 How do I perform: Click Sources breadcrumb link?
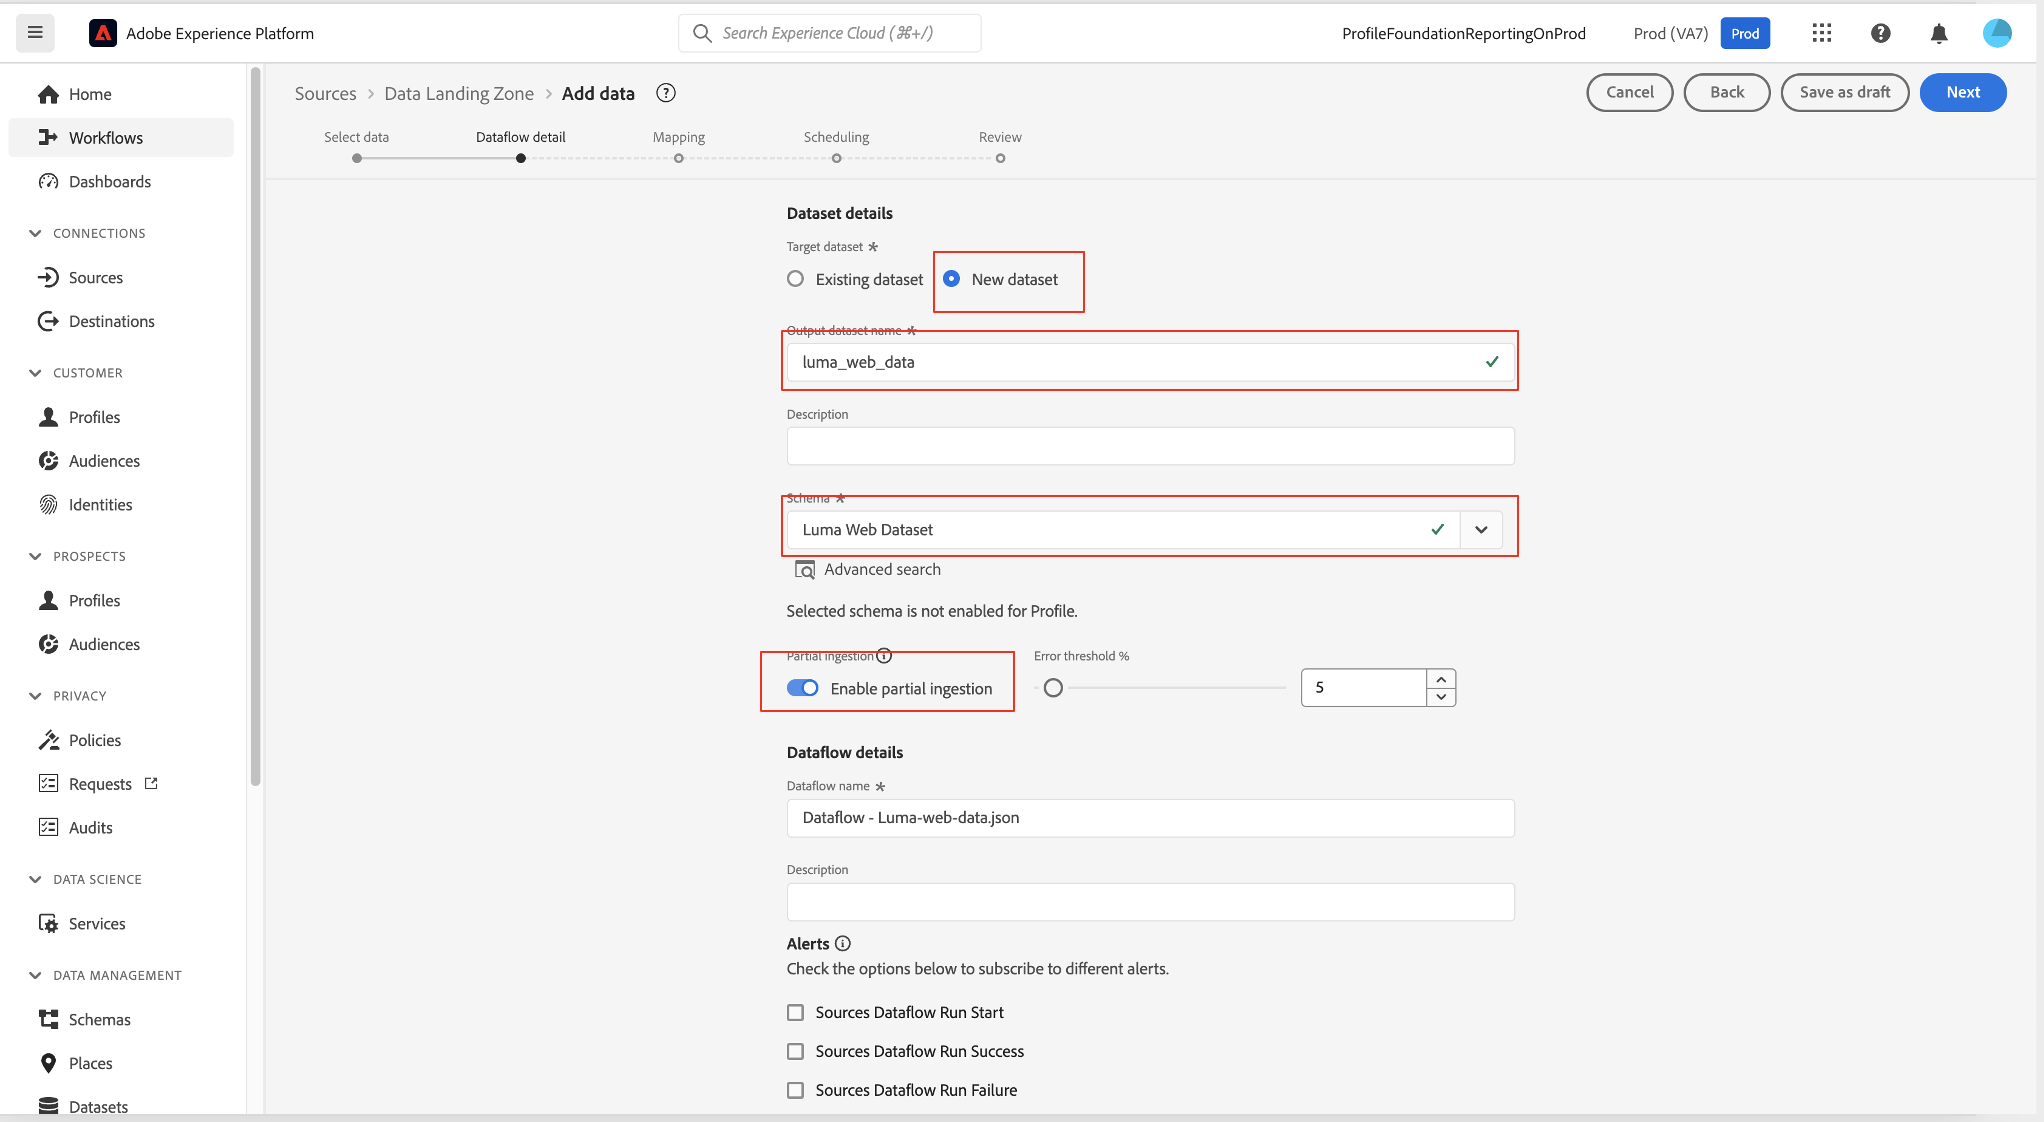pos(325,93)
